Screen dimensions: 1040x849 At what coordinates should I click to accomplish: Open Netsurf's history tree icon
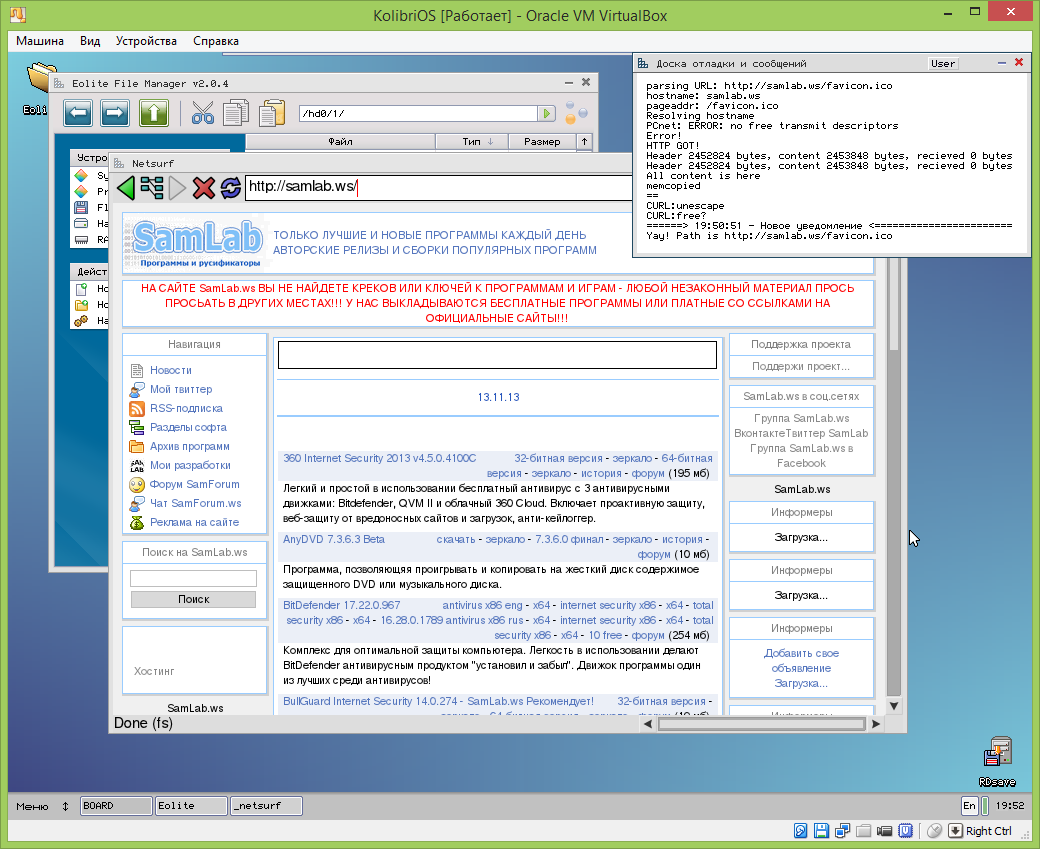click(151, 188)
